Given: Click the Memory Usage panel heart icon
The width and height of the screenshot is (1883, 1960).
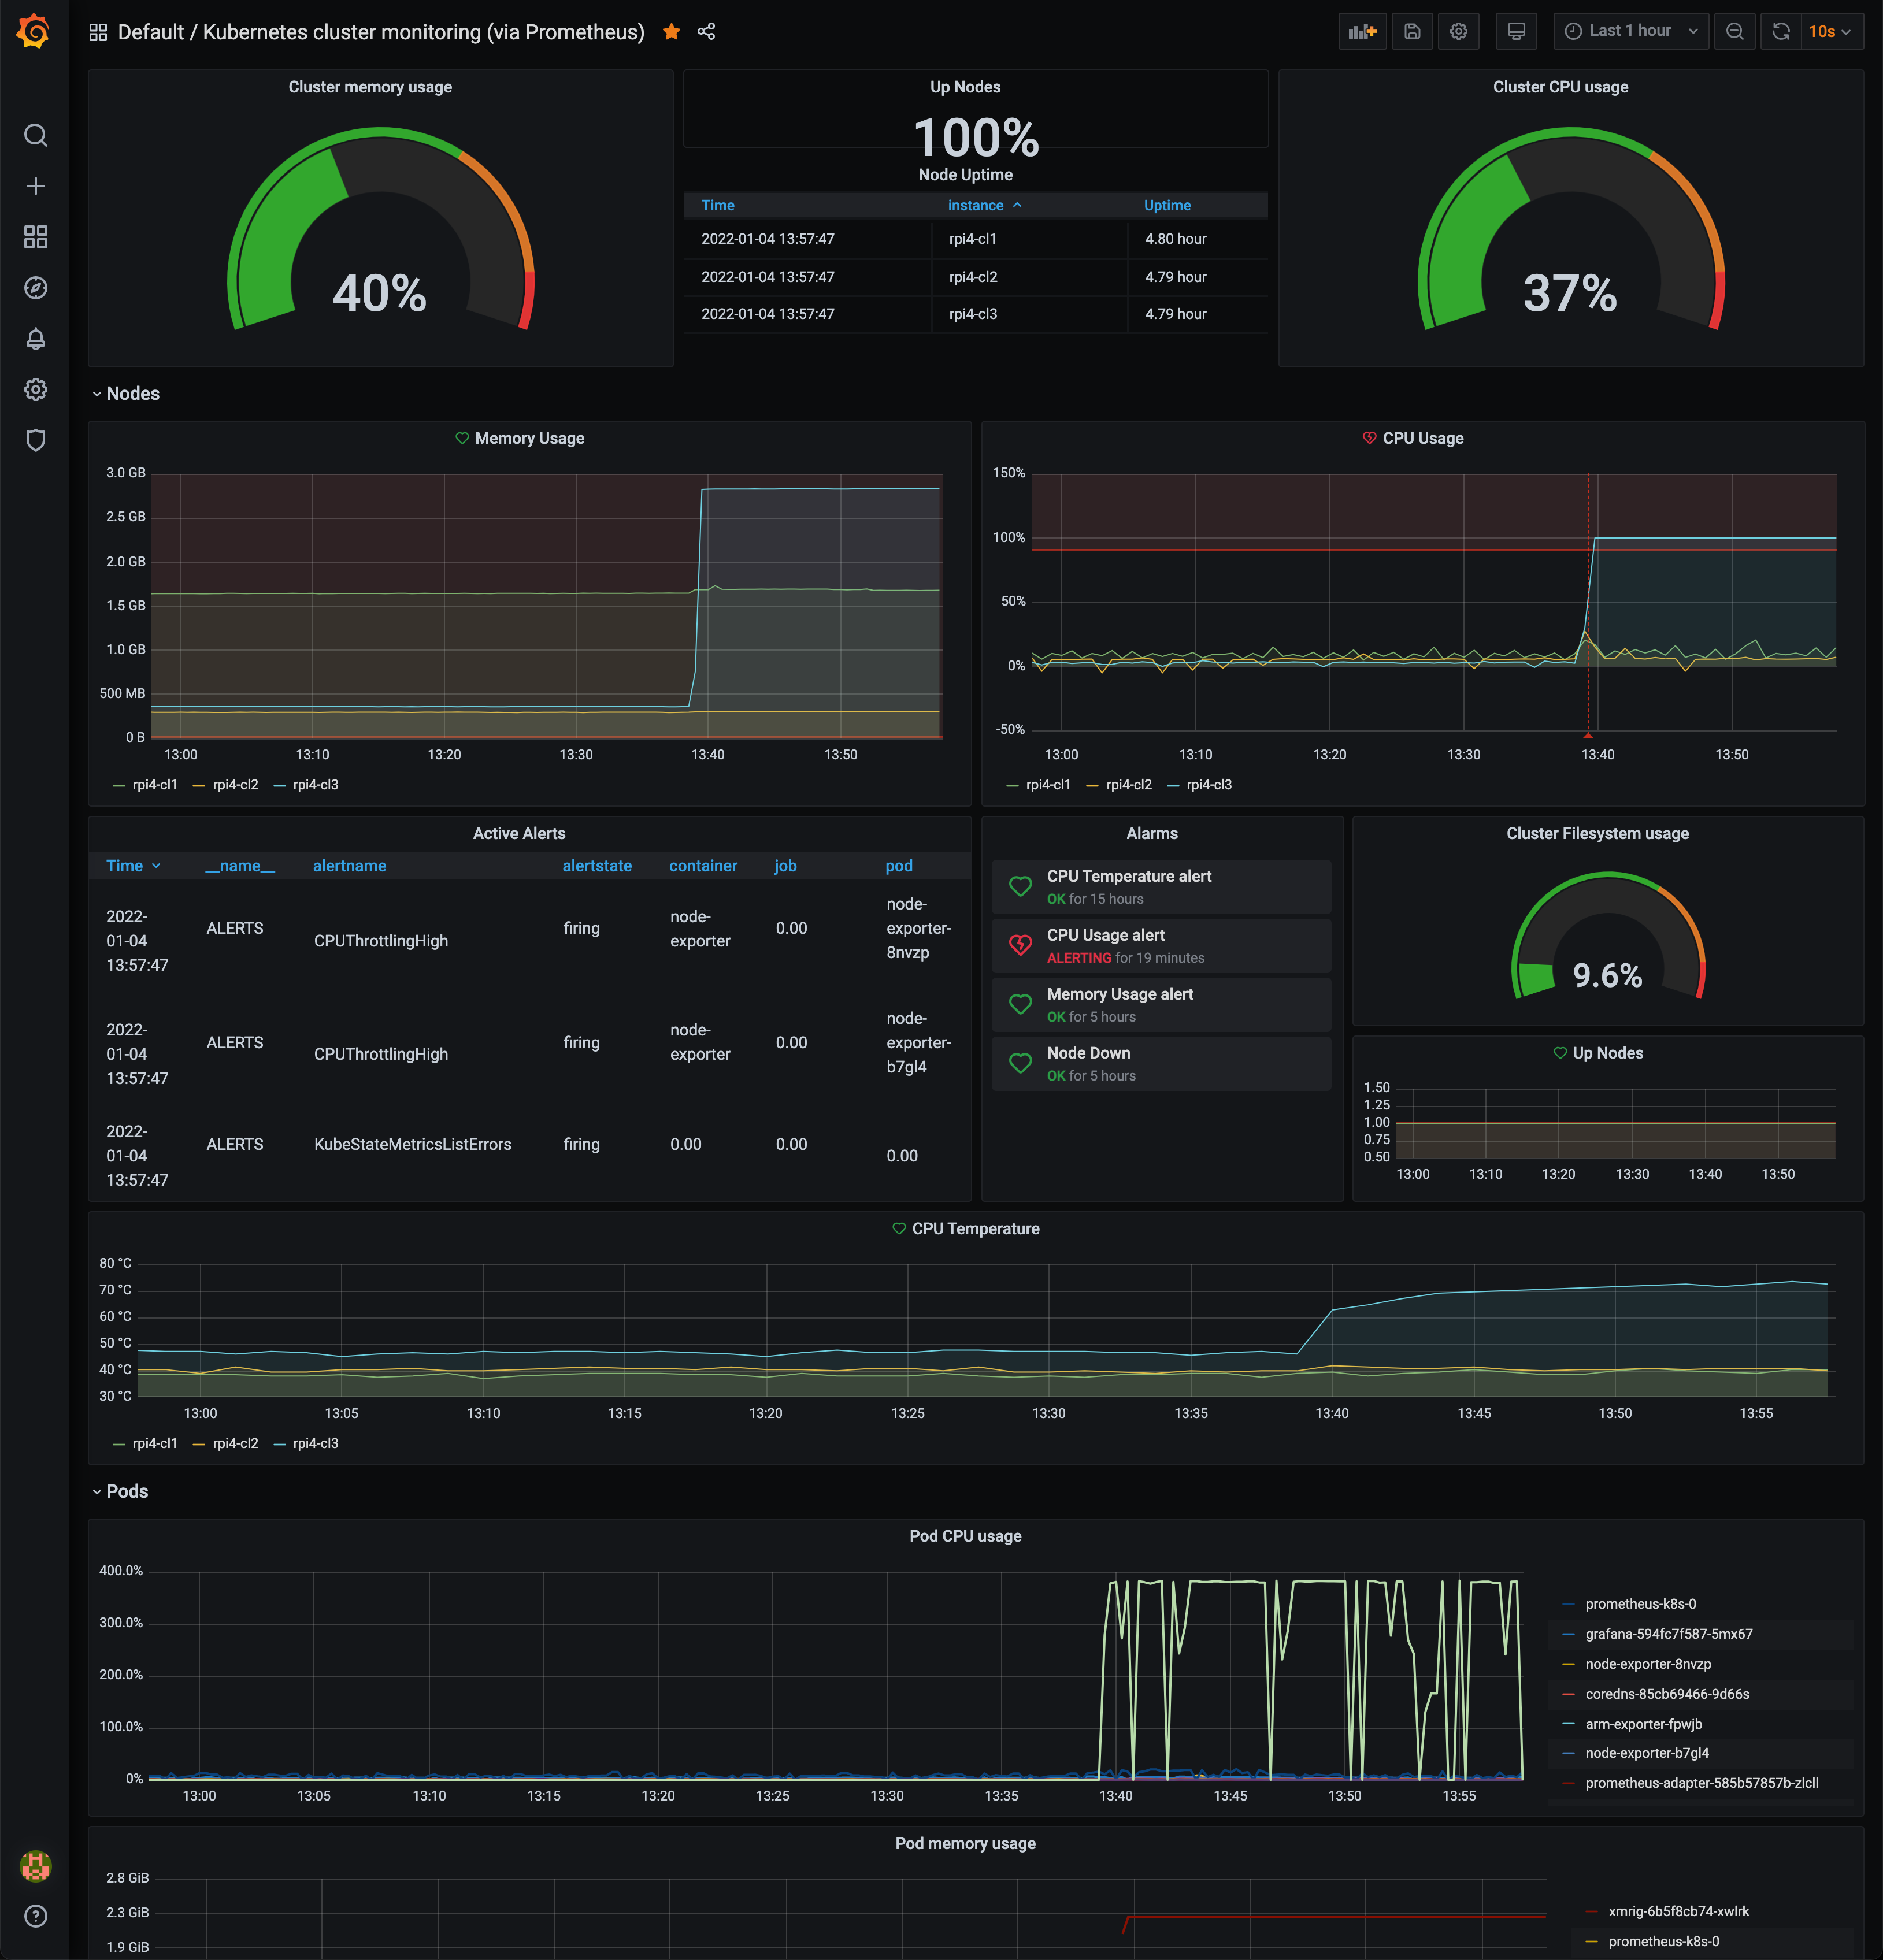Looking at the screenshot, I should click(x=462, y=438).
